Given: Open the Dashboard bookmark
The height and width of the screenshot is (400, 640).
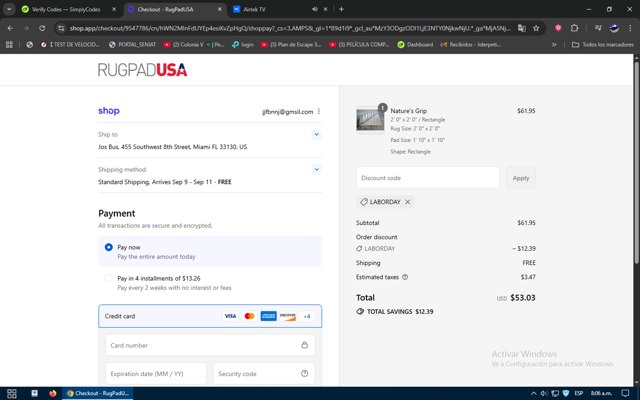Looking at the screenshot, I should tap(415, 44).
